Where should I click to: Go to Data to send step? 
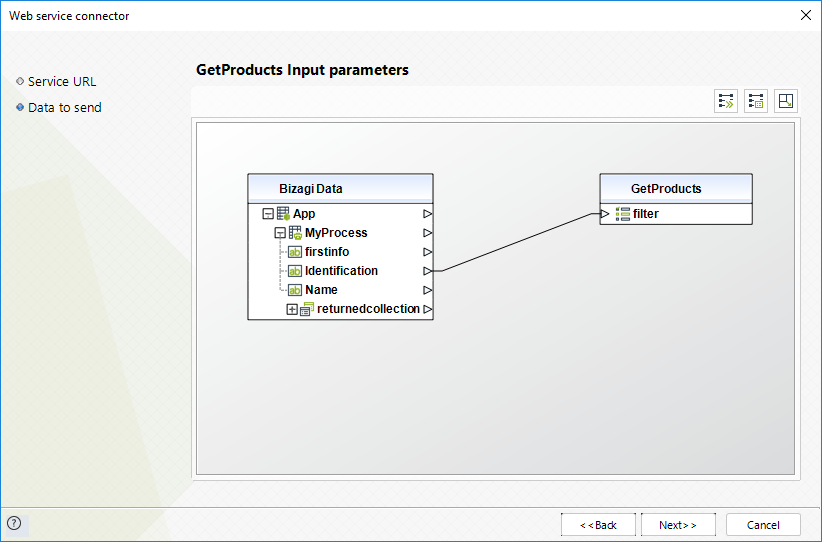pos(64,107)
